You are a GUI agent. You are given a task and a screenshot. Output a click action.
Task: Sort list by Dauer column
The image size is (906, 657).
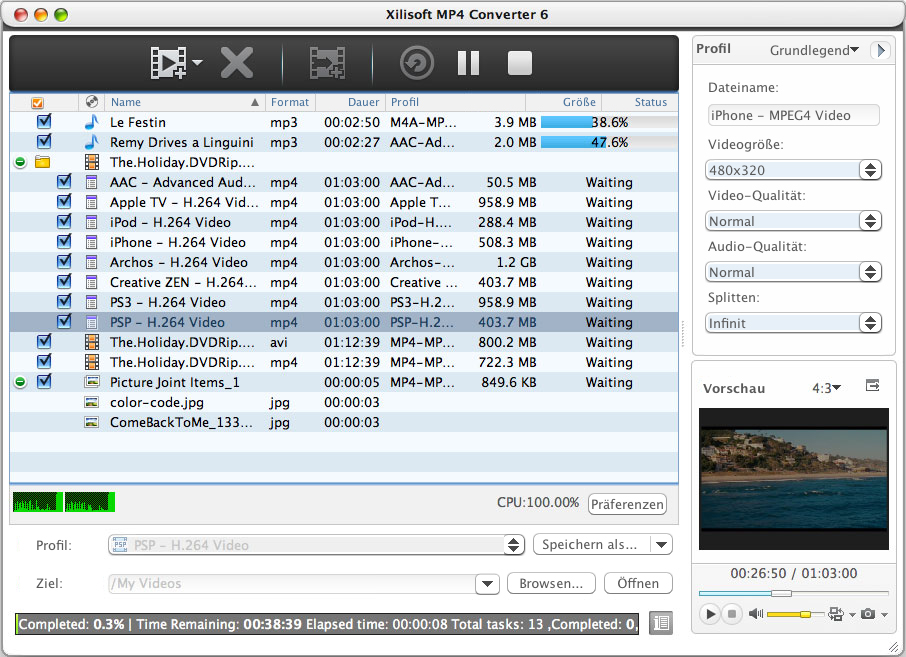pyautogui.click(x=351, y=102)
